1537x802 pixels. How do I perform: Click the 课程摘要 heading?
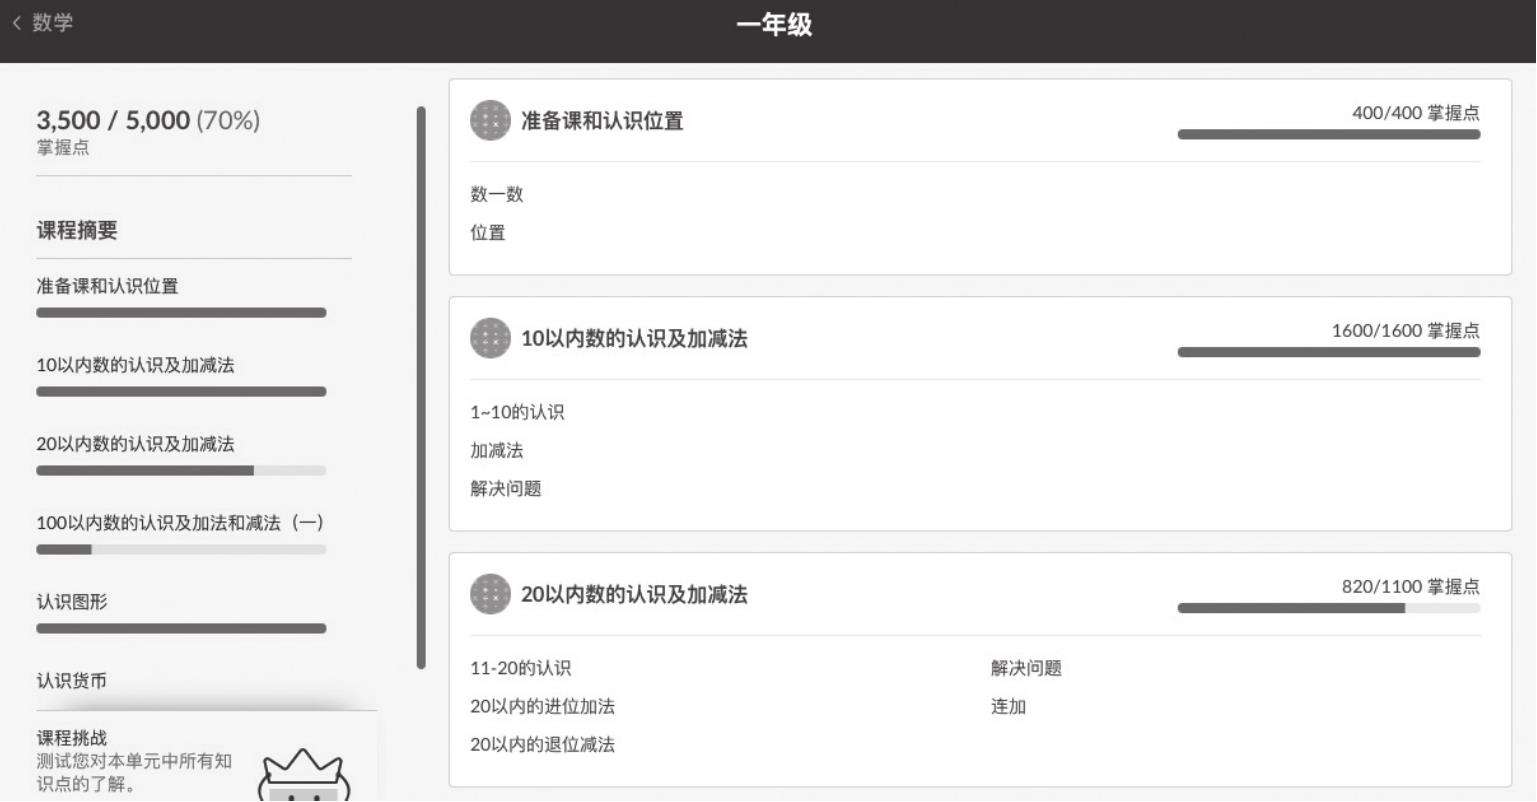pyautogui.click(x=77, y=230)
